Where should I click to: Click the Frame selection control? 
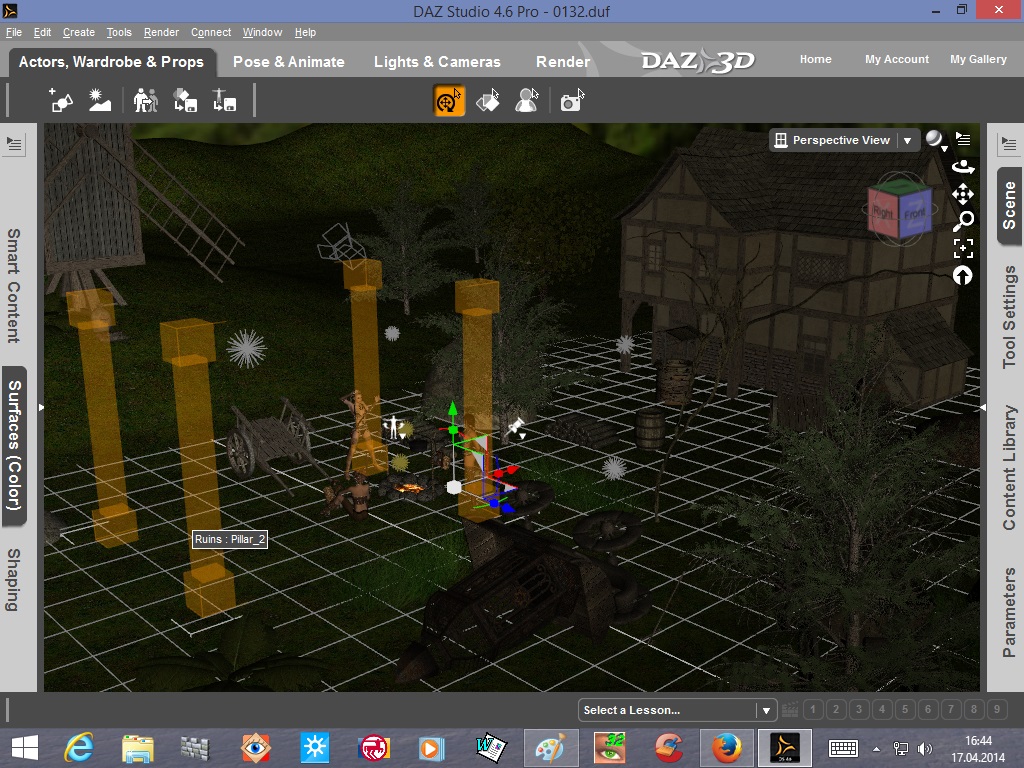963,248
